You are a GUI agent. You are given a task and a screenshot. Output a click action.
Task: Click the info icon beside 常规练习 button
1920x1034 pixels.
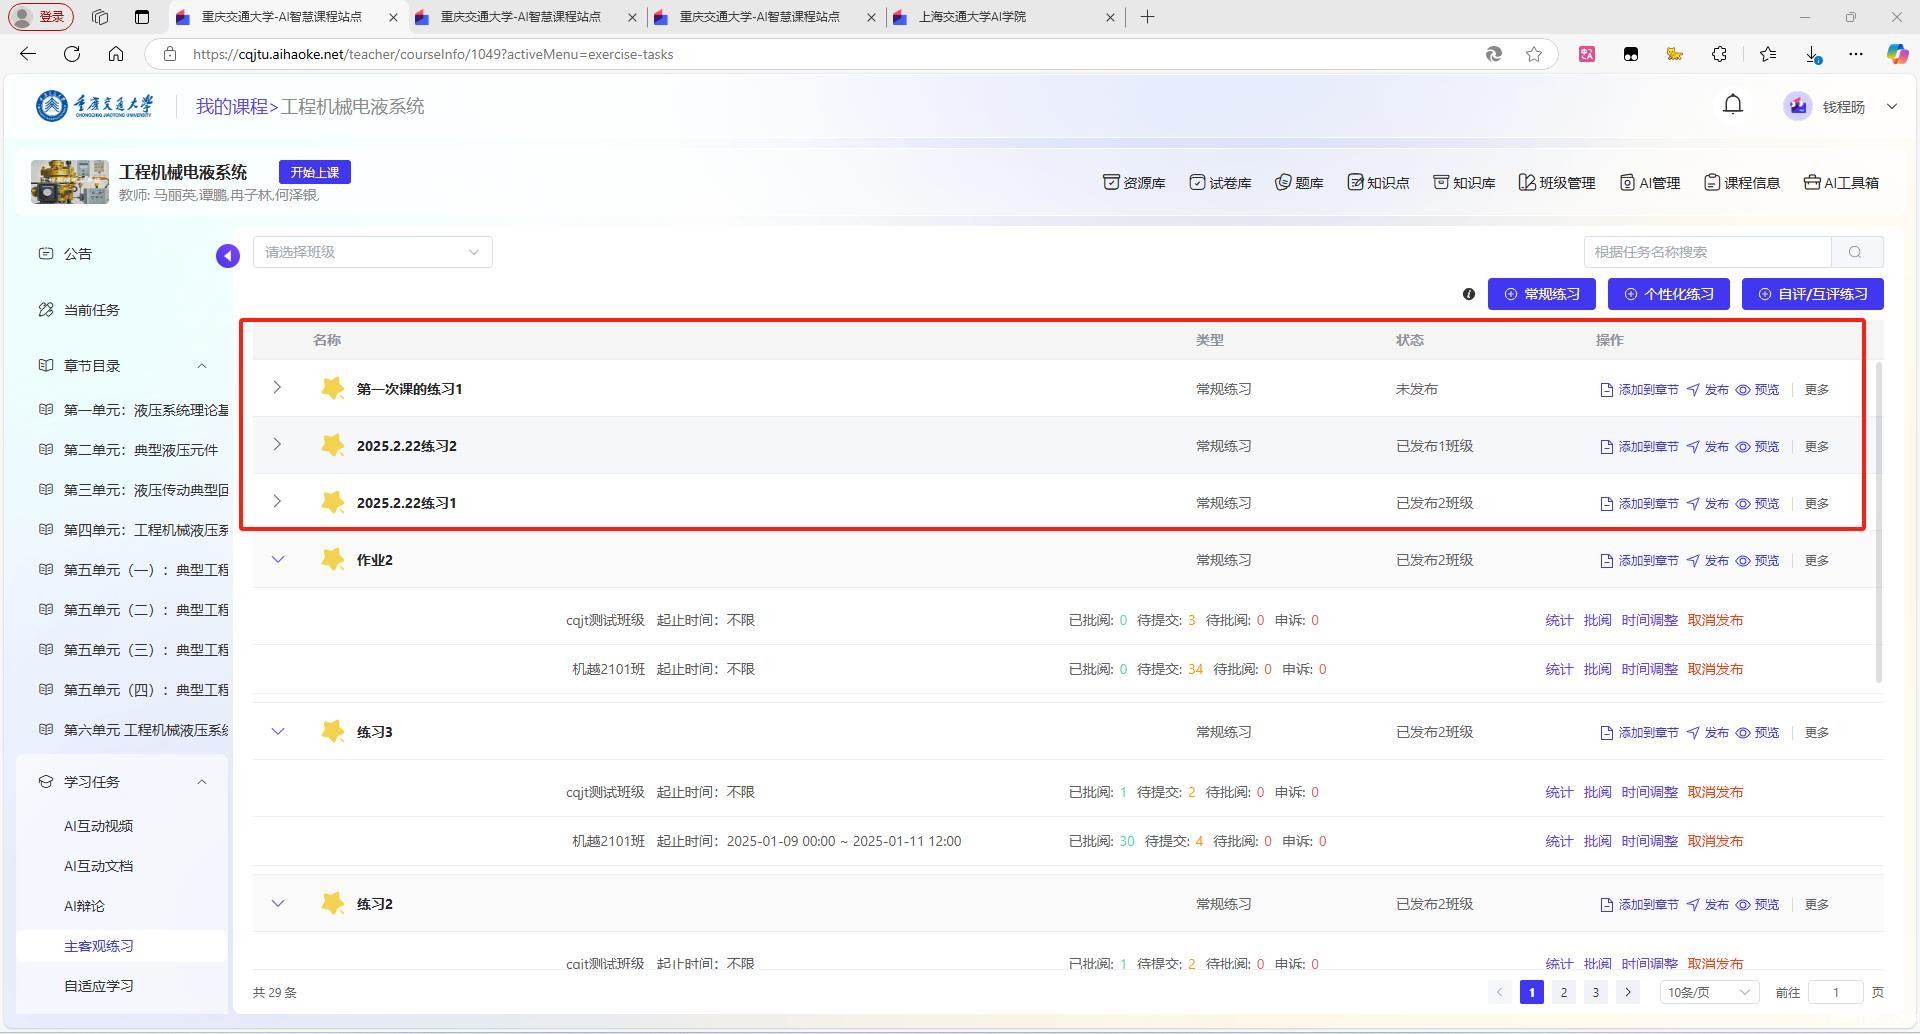click(x=1468, y=294)
